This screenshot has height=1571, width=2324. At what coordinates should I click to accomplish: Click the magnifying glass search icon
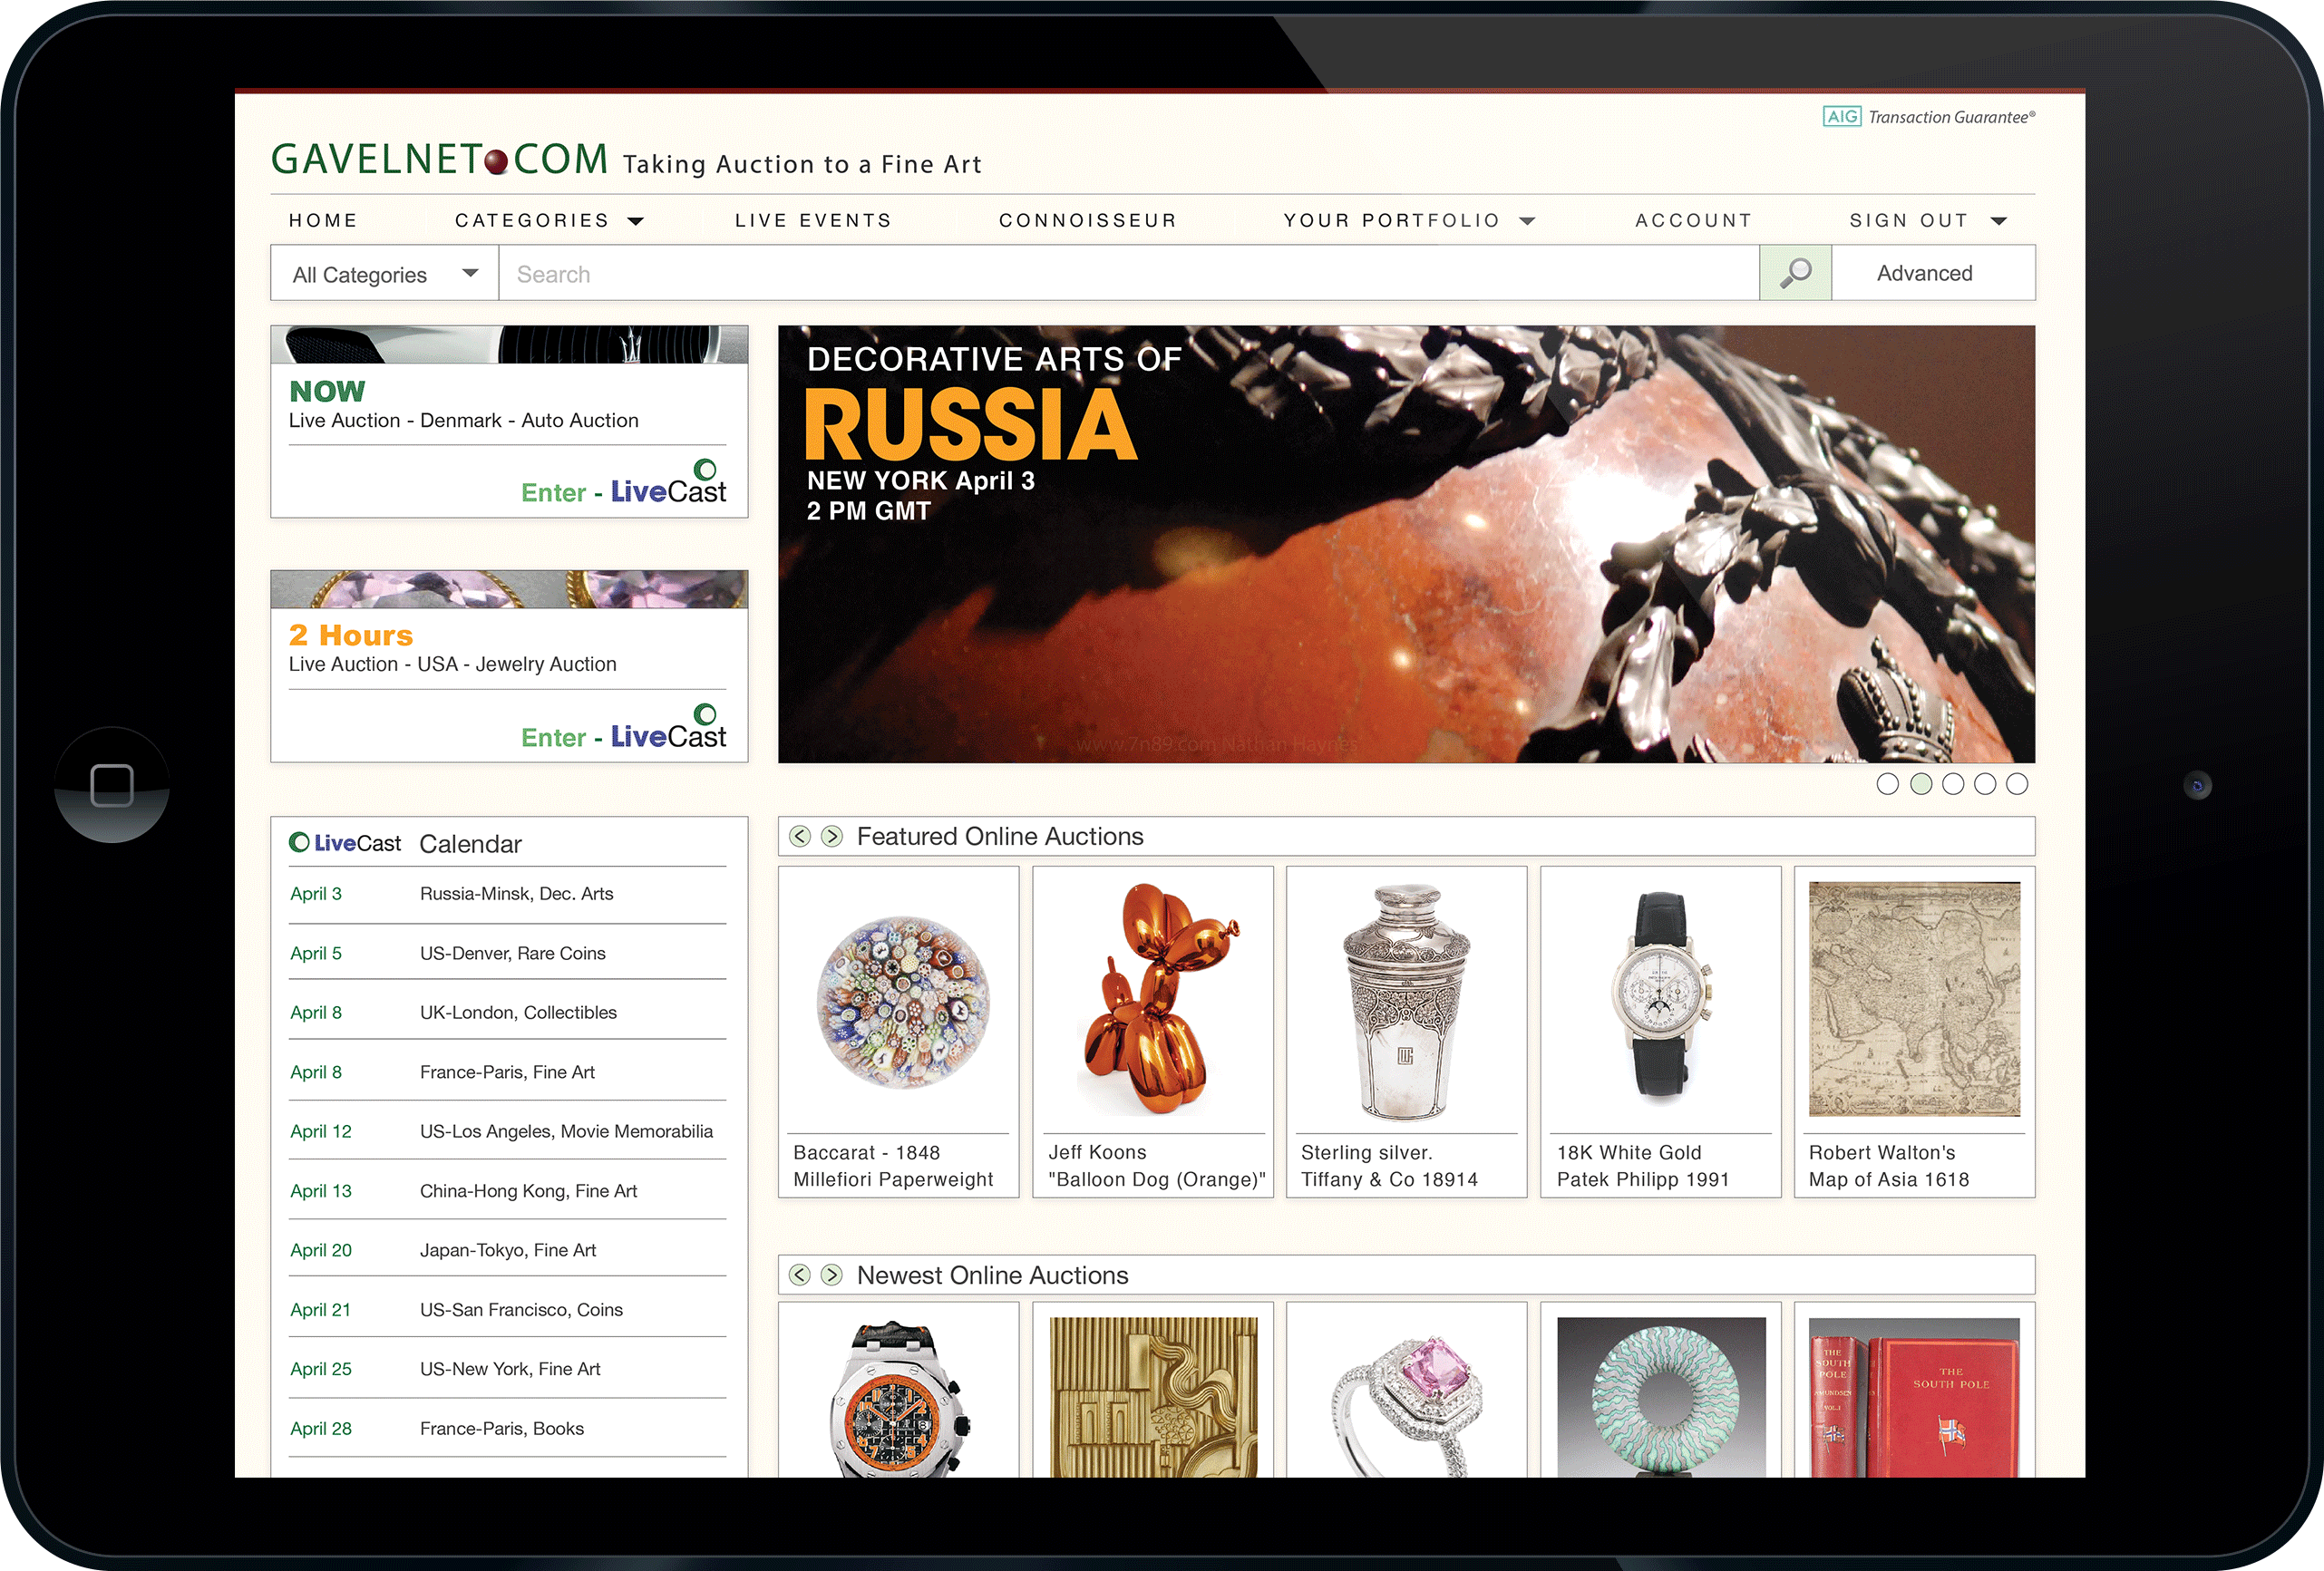pyautogui.click(x=1795, y=273)
